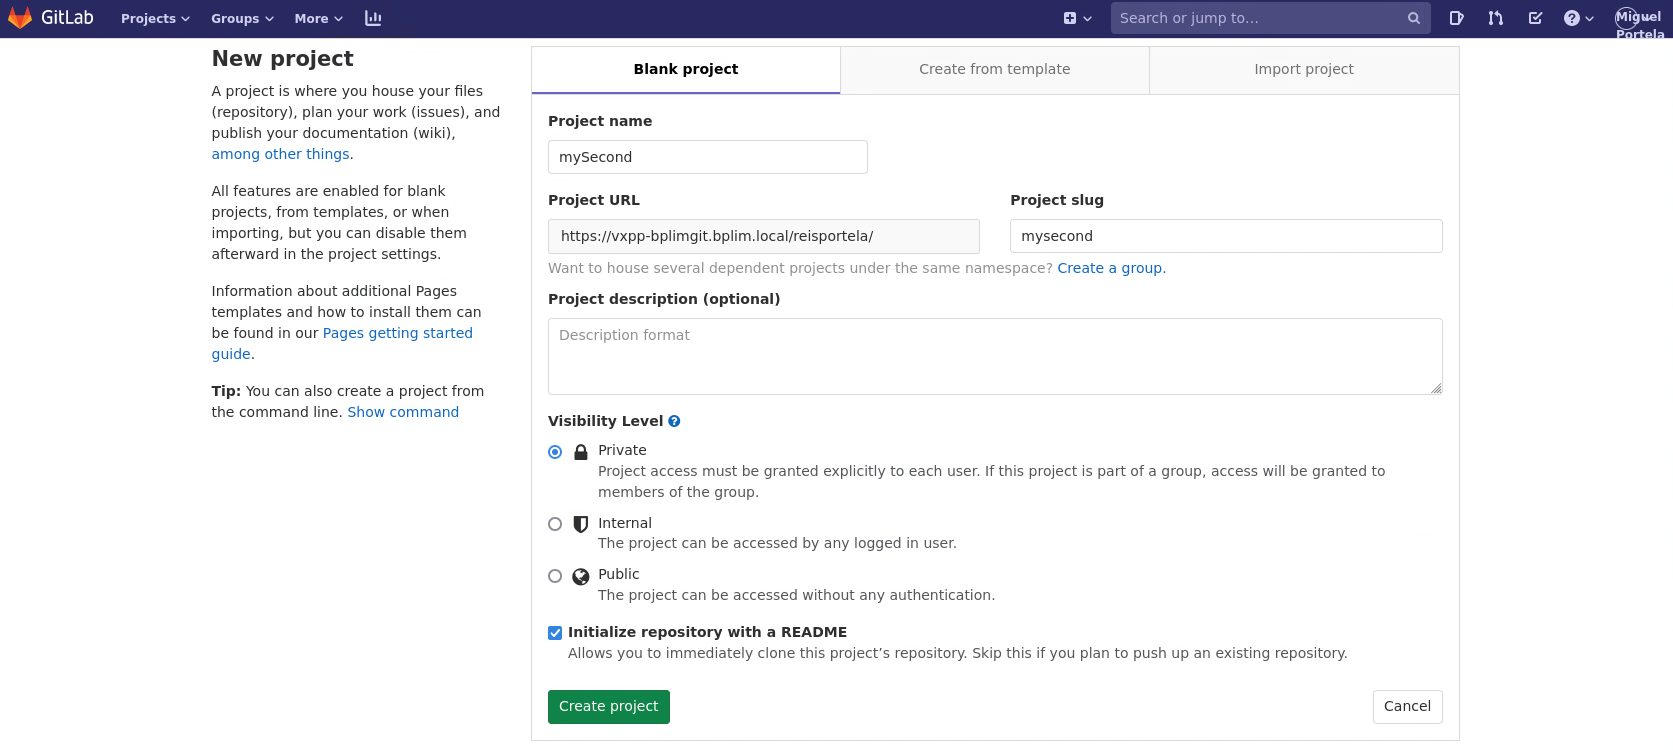Image resolution: width=1673 pixels, height=750 pixels.
Task: Follow the Show command link
Action: [403, 412]
